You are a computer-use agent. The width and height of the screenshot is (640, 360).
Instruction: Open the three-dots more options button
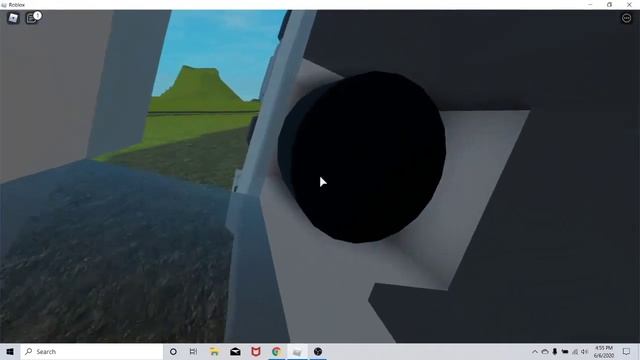[626, 18]
